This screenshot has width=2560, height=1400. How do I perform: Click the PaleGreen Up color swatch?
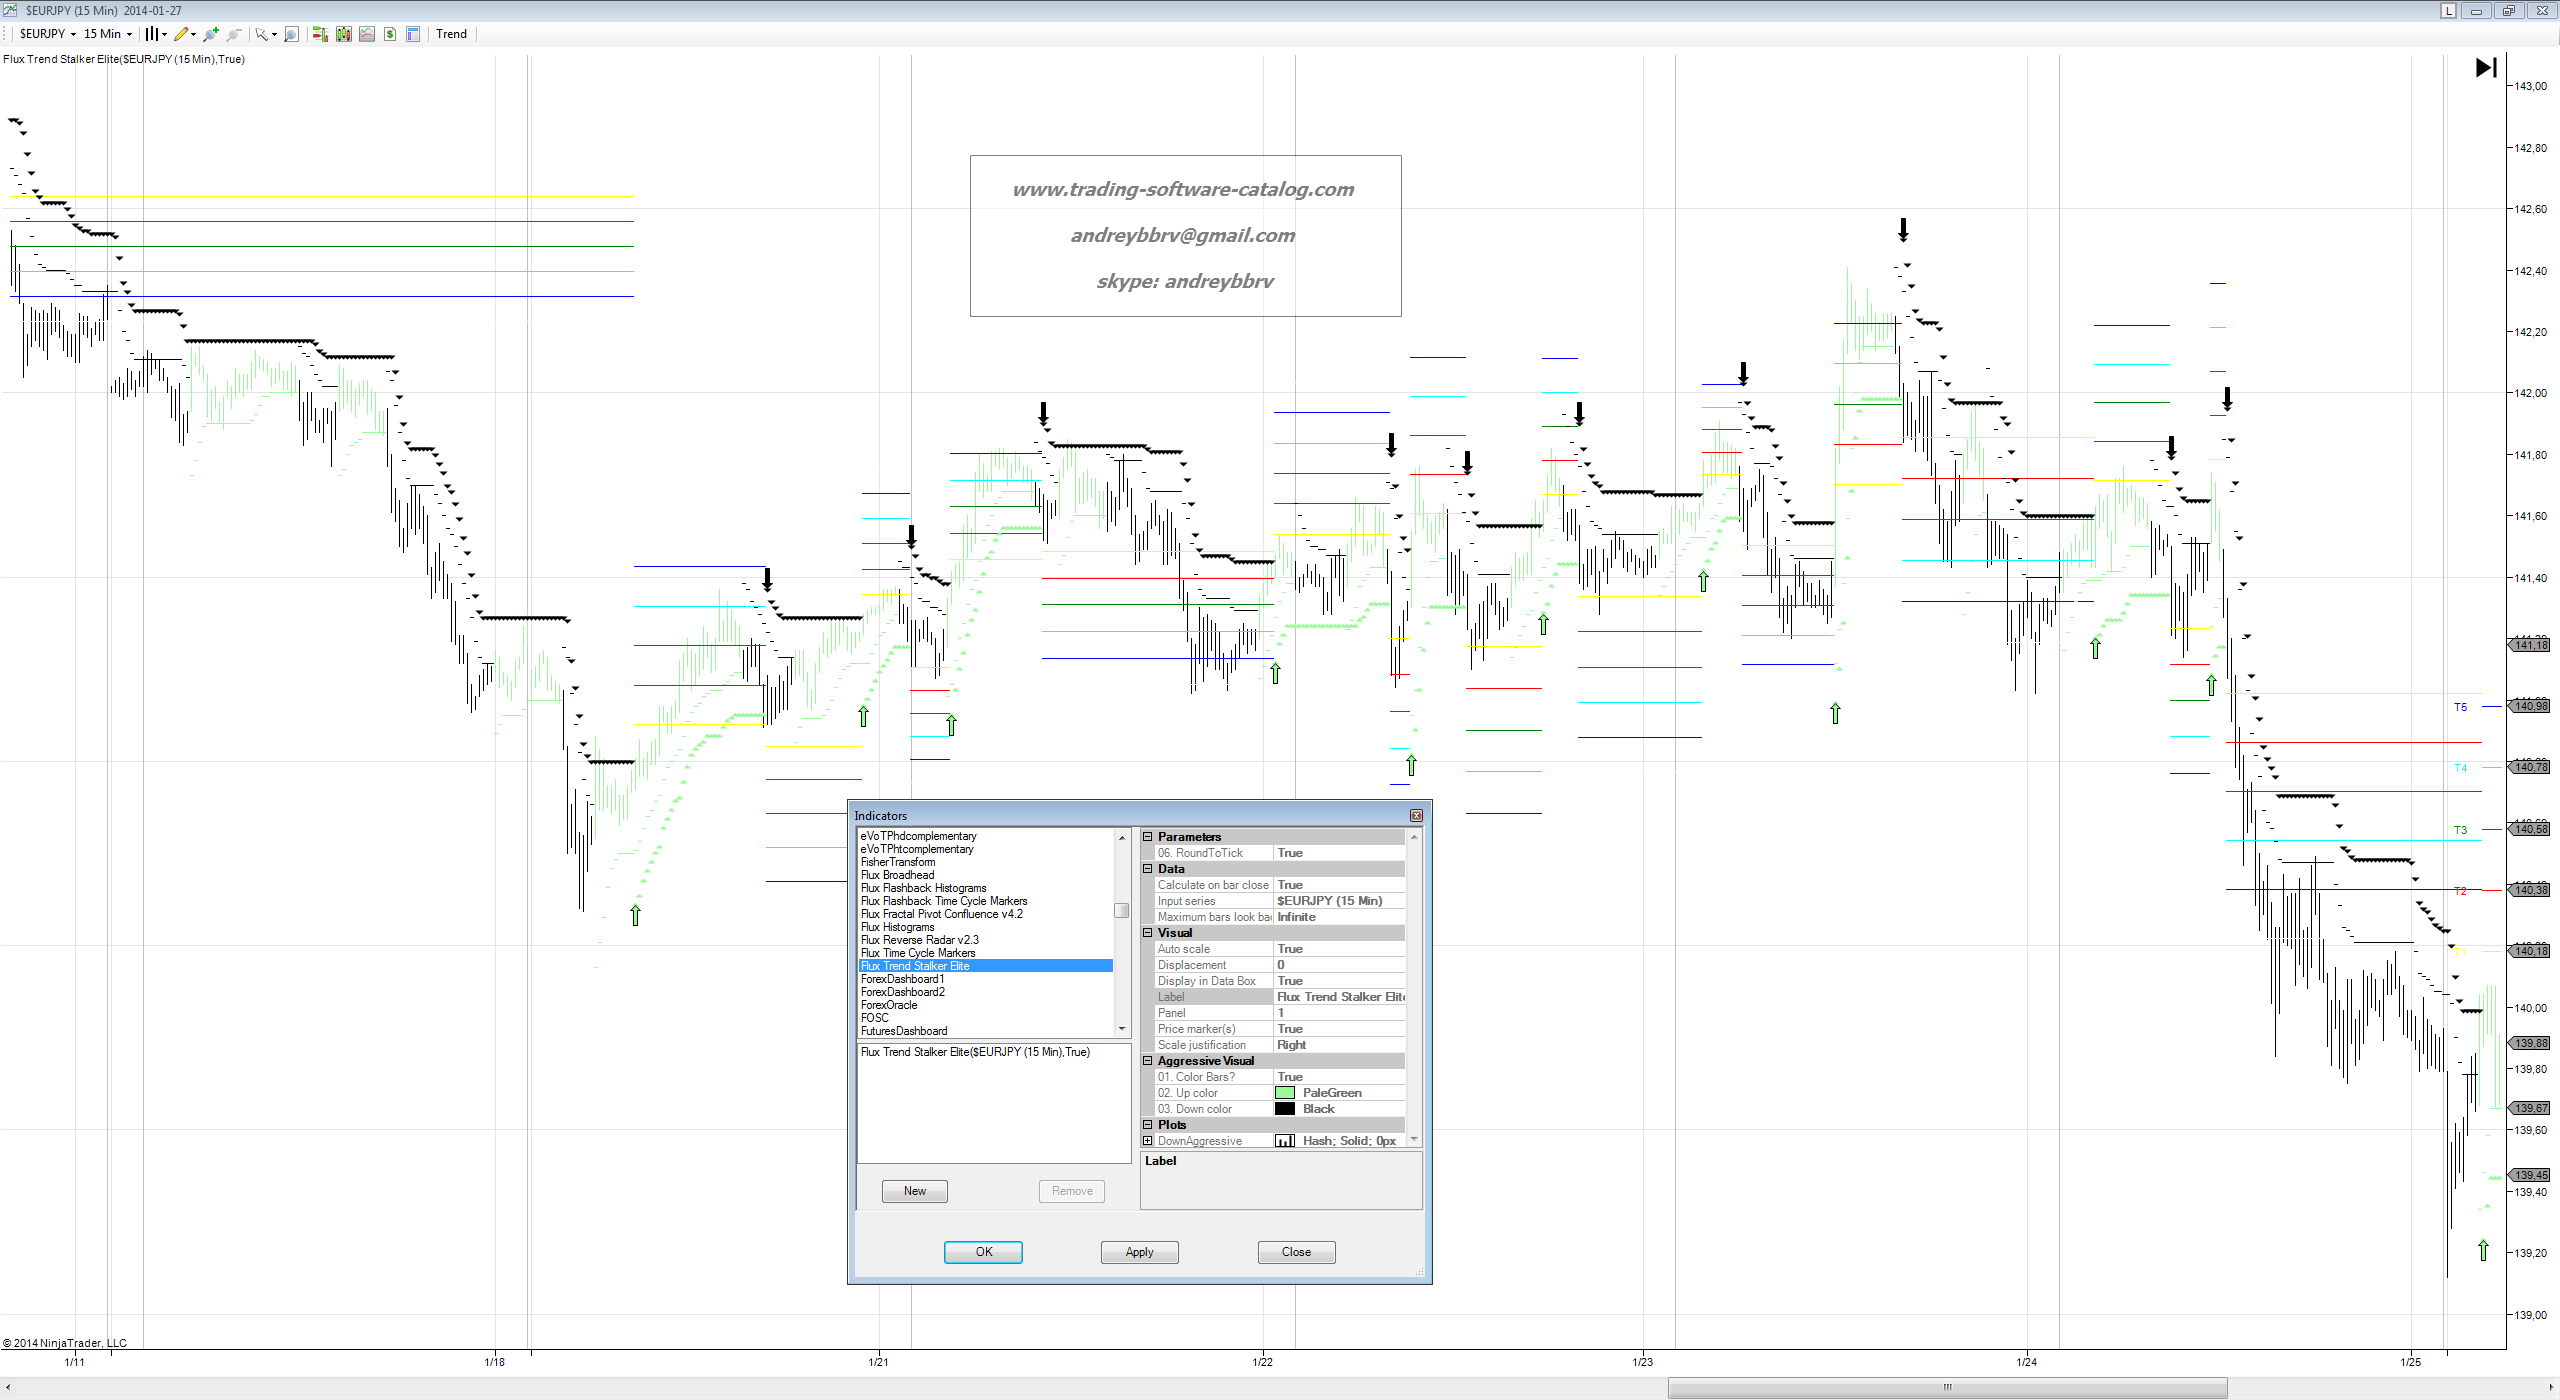(x=1285, y=1093)
